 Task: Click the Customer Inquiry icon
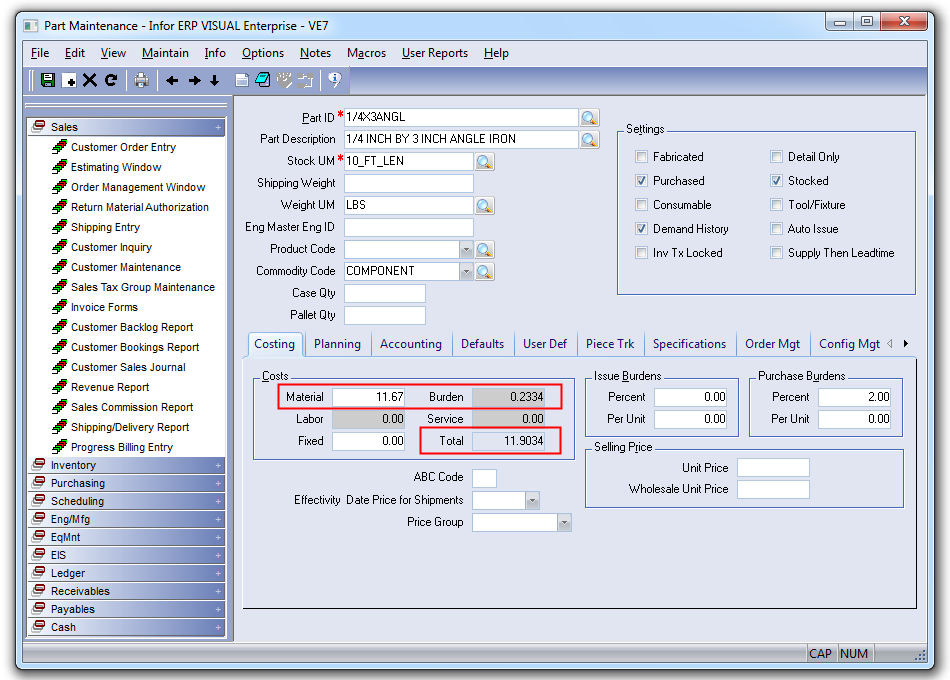(x=59, y=247)
